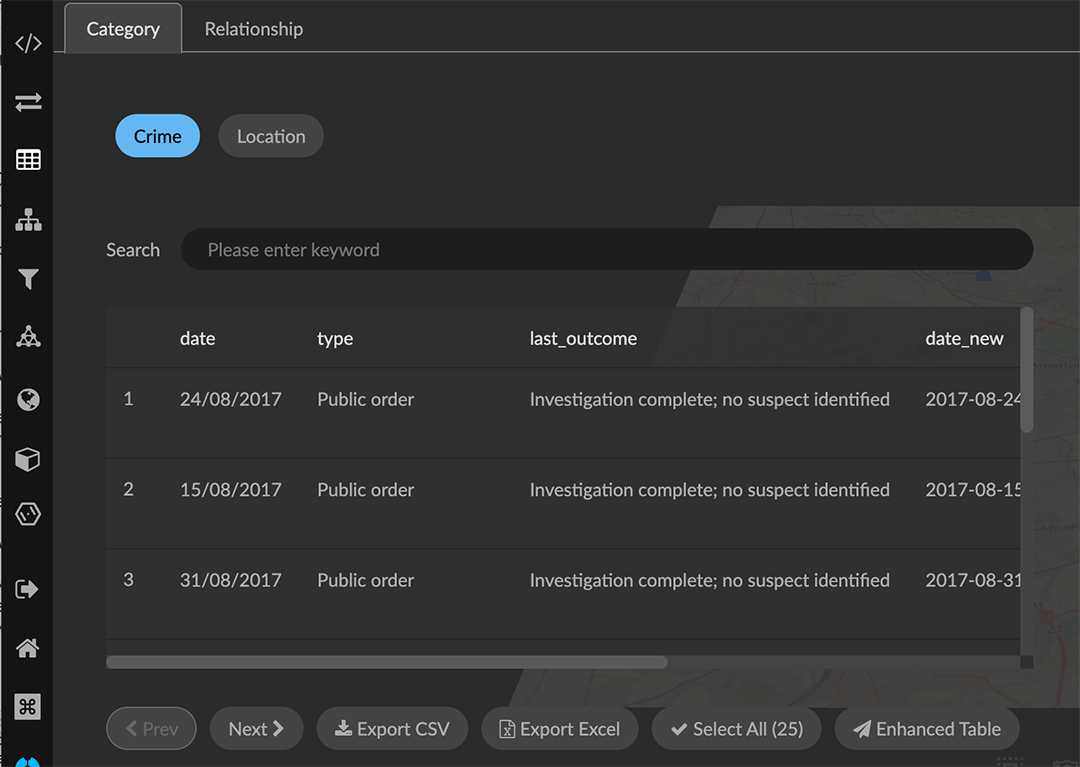
Task: Open the globe map view icon
Action: (x=28, y=400)
